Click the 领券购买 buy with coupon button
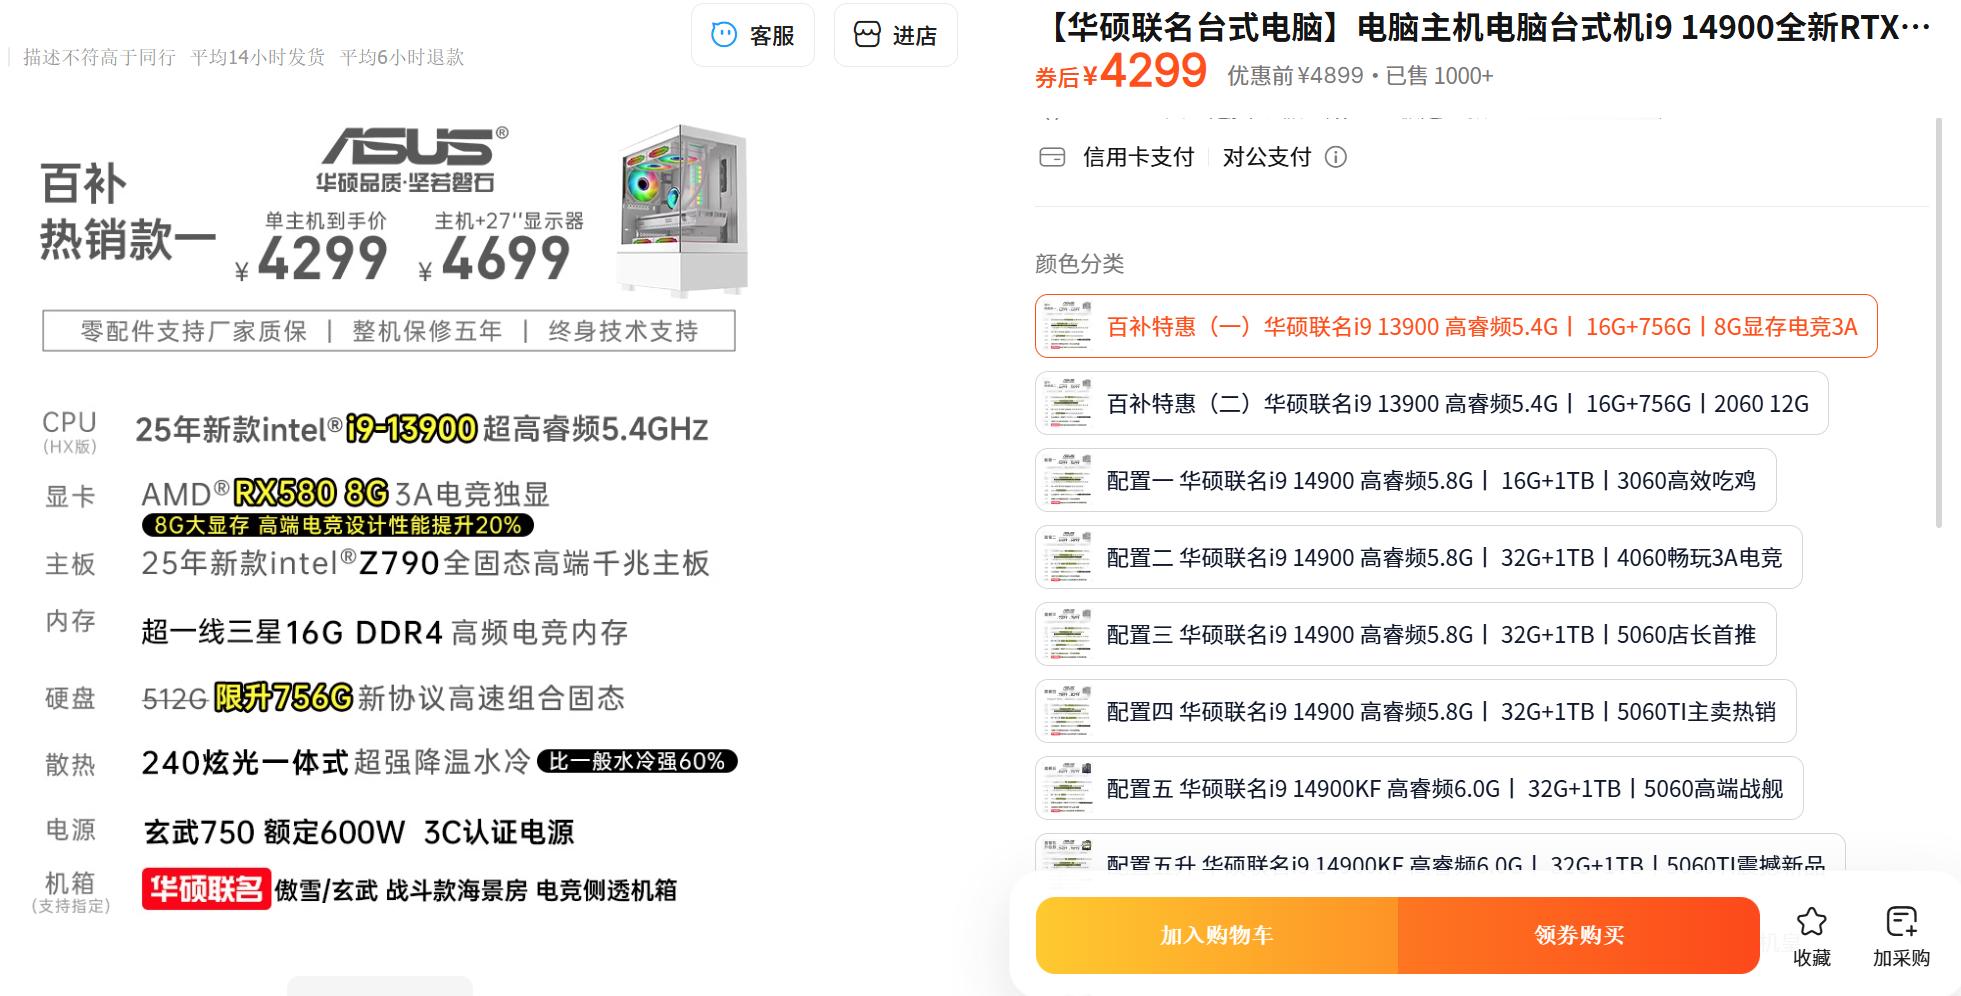The height and width of the screenshot is (996, 1961). (1578, 936)
